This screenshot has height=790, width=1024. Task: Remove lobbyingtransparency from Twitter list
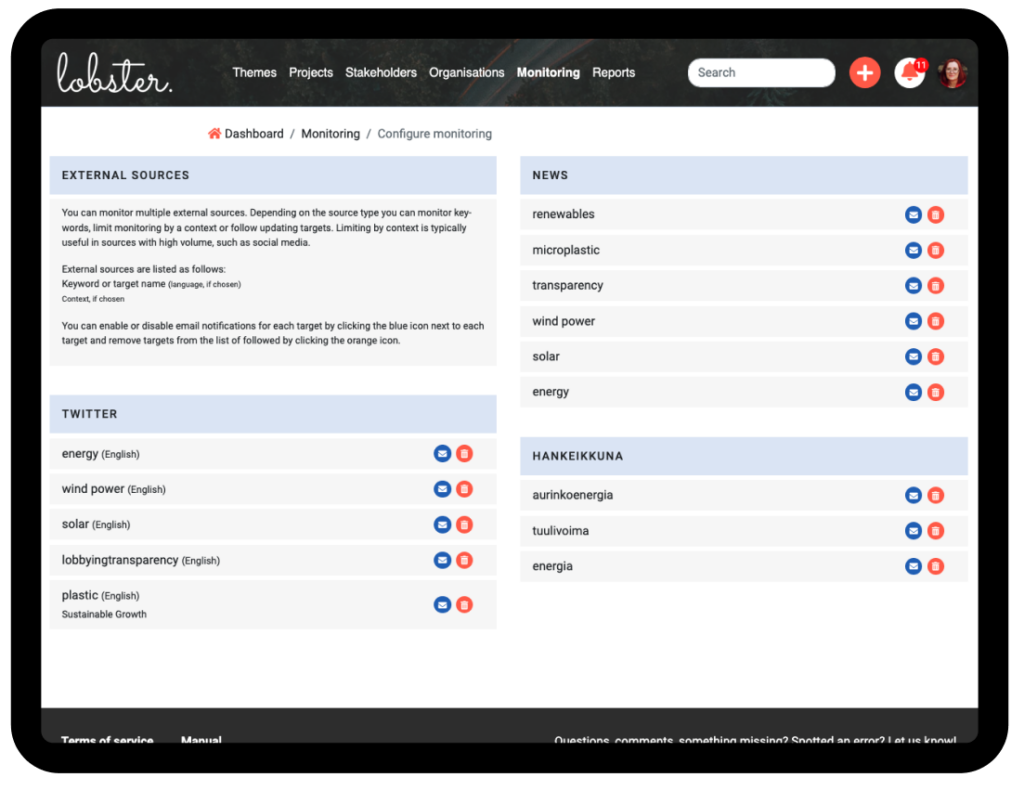click(x=464, y=560)
